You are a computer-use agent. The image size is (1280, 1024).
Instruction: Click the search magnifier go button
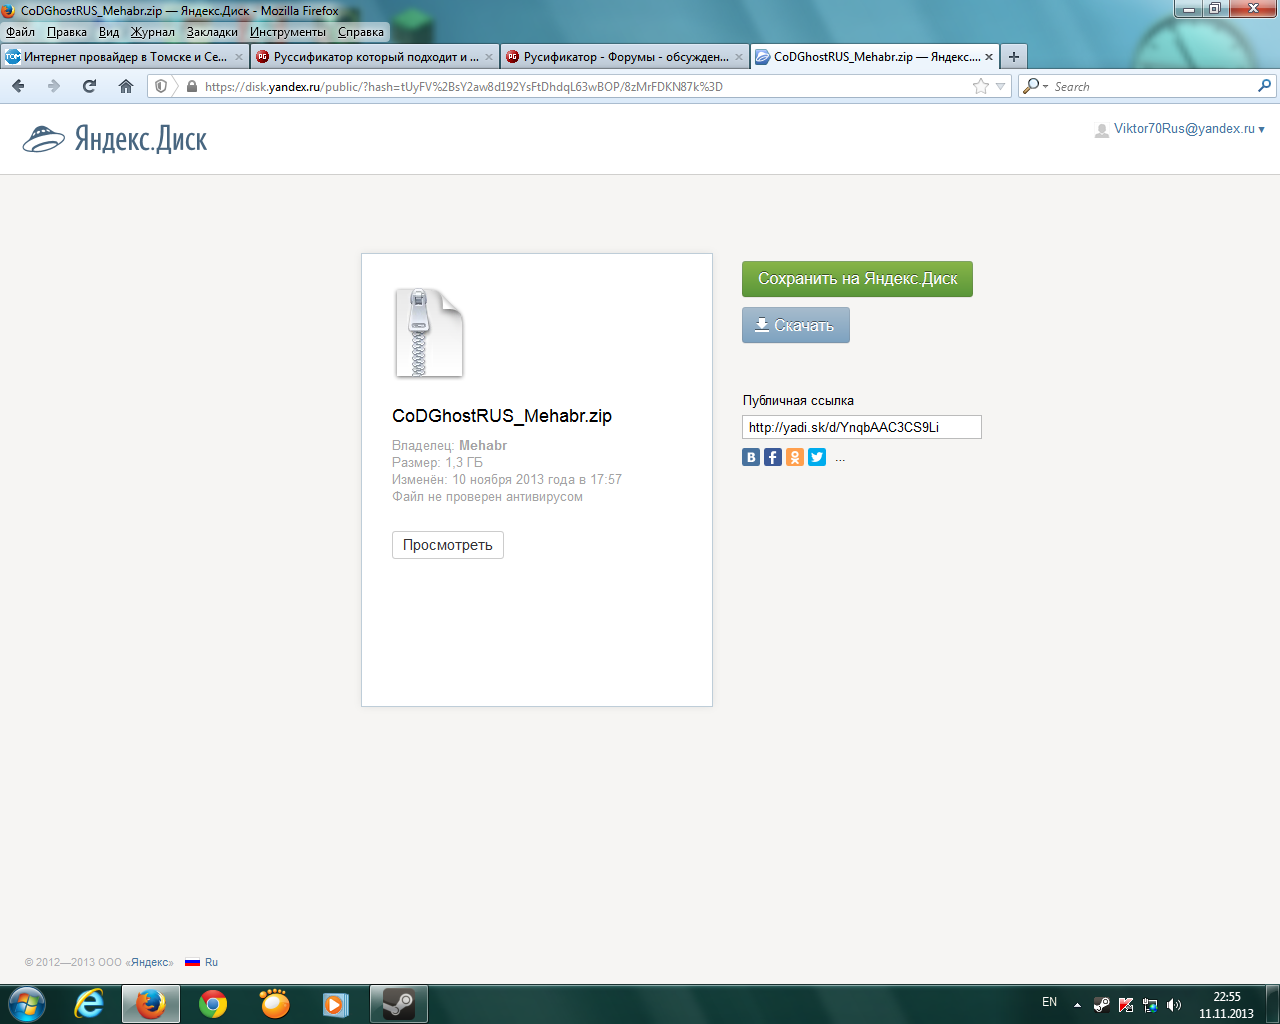pyautogui.click(x=1264, y=86)
